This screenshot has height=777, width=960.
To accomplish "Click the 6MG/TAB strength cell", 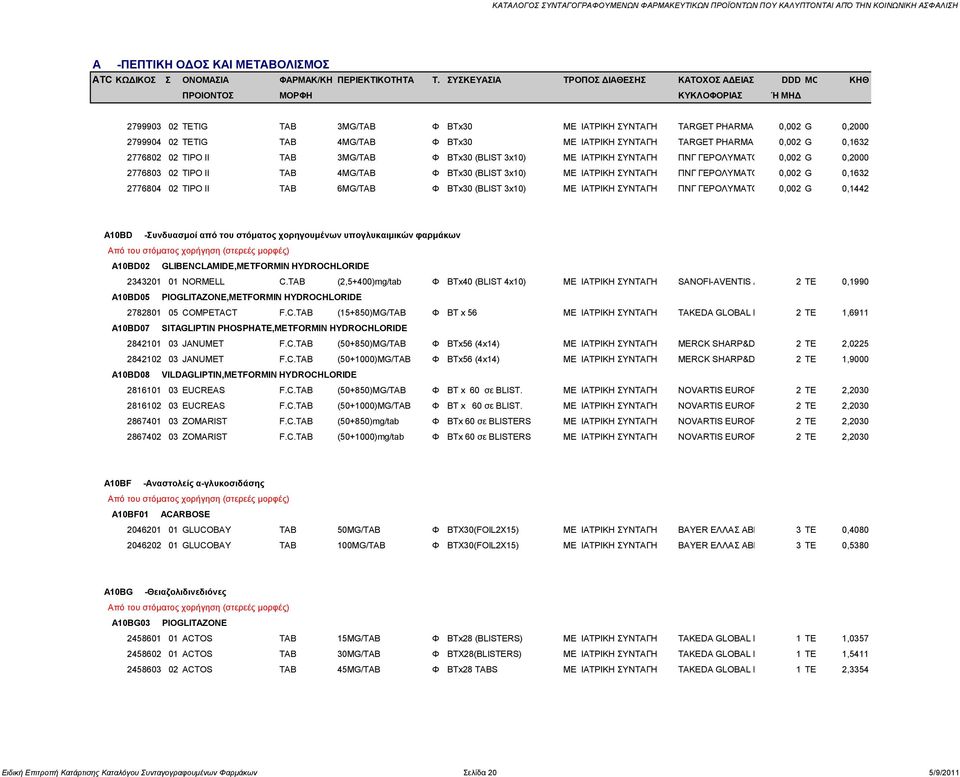I will 356,189.
